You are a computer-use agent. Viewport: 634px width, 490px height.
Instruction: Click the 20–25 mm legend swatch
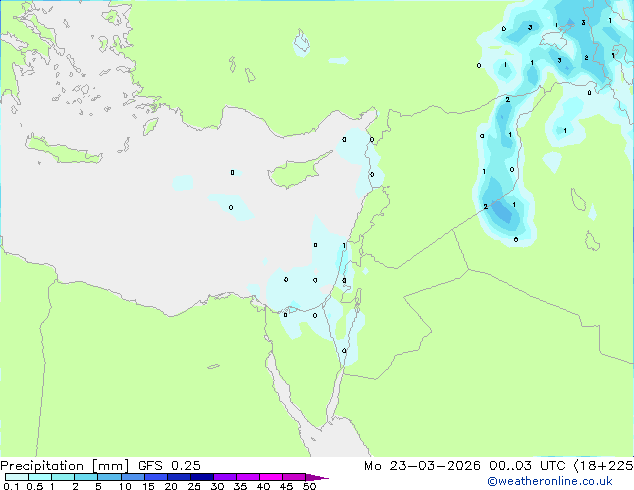coord(179,477)
